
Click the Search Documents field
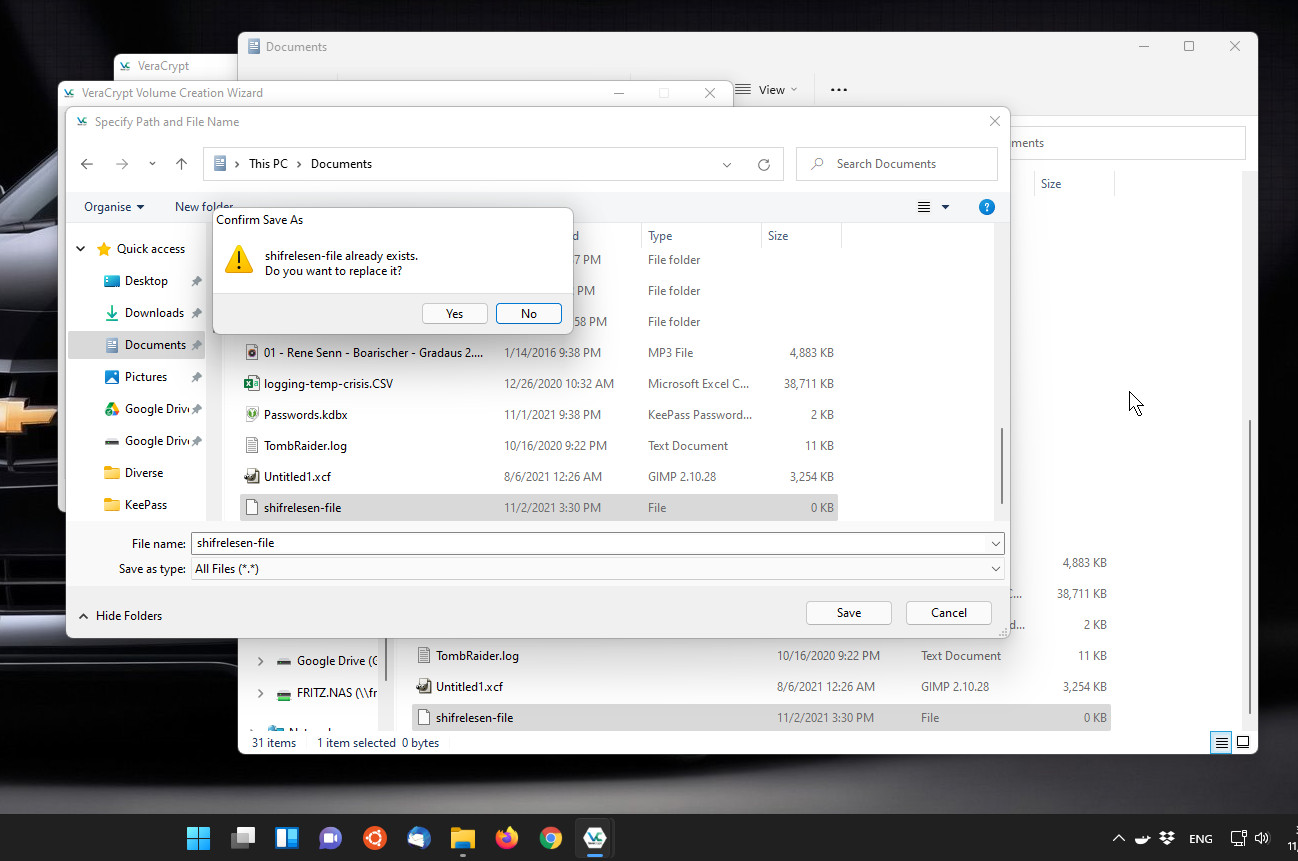point(897,164)
